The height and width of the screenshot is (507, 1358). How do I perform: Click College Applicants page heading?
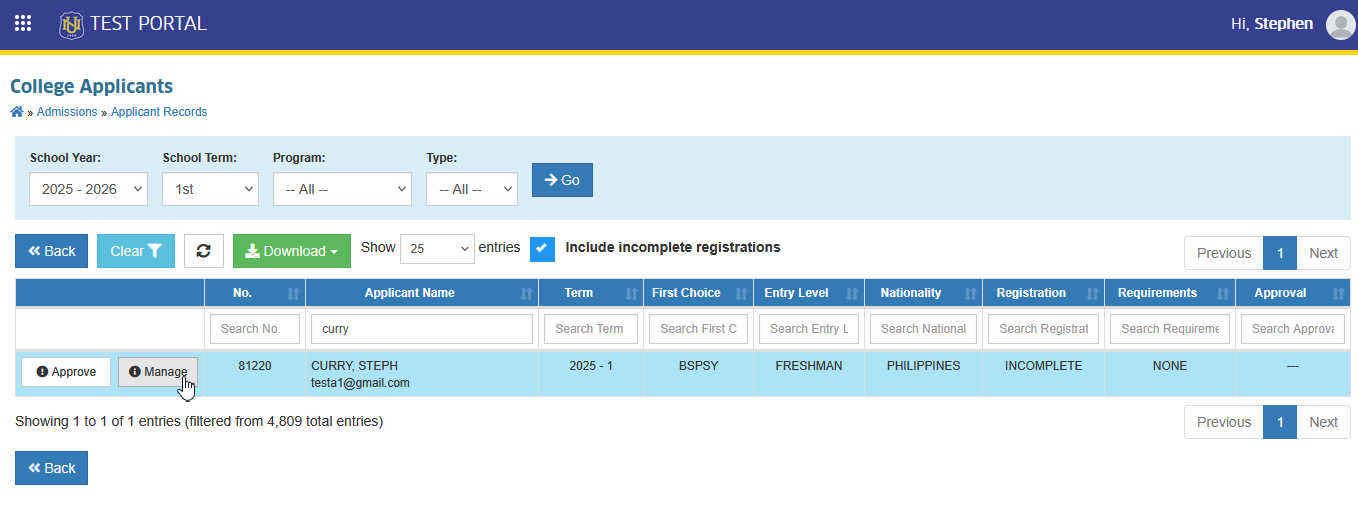click(x=92, y=87)
